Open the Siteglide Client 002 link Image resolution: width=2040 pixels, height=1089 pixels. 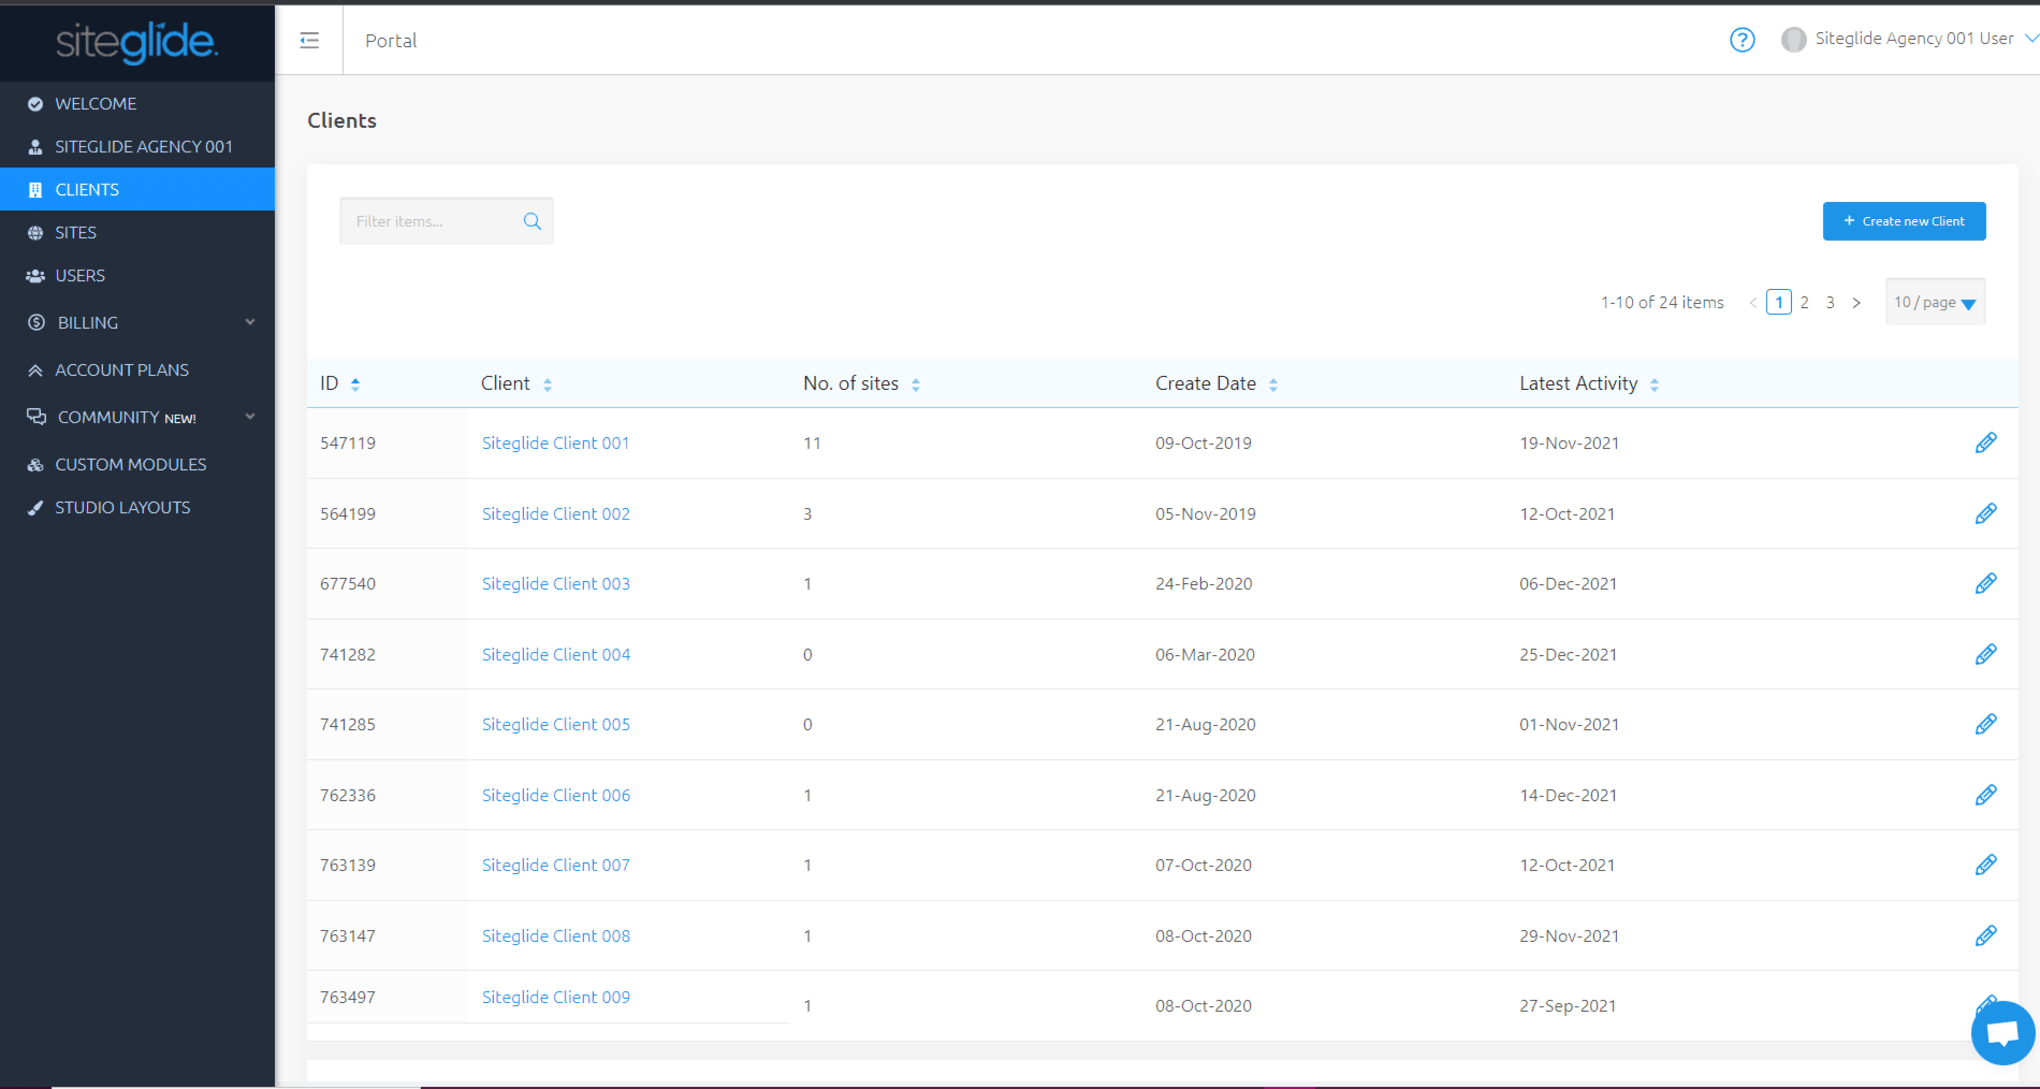(556, 514)
